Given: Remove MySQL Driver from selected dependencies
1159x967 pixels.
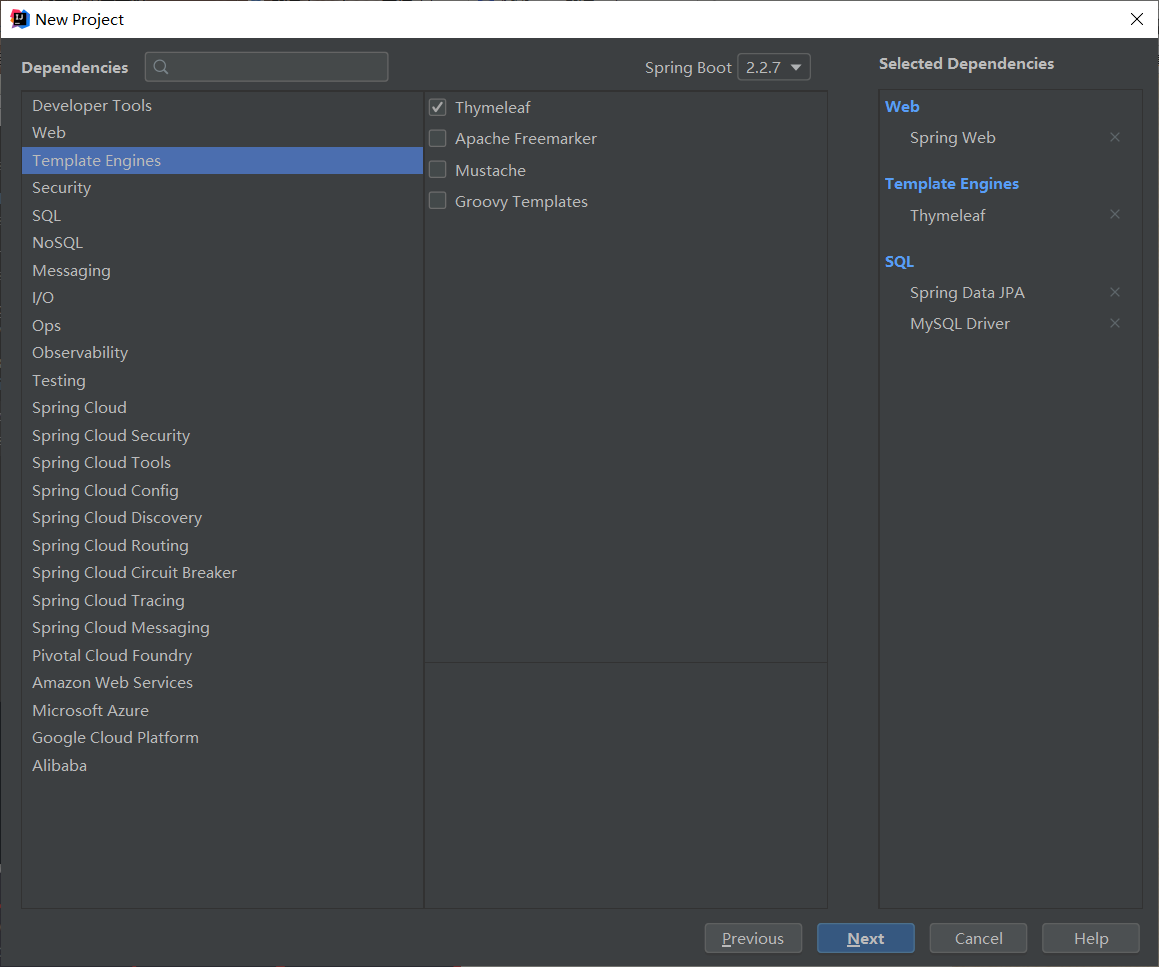Looking at the screenshot, I should coord(1115,323).
